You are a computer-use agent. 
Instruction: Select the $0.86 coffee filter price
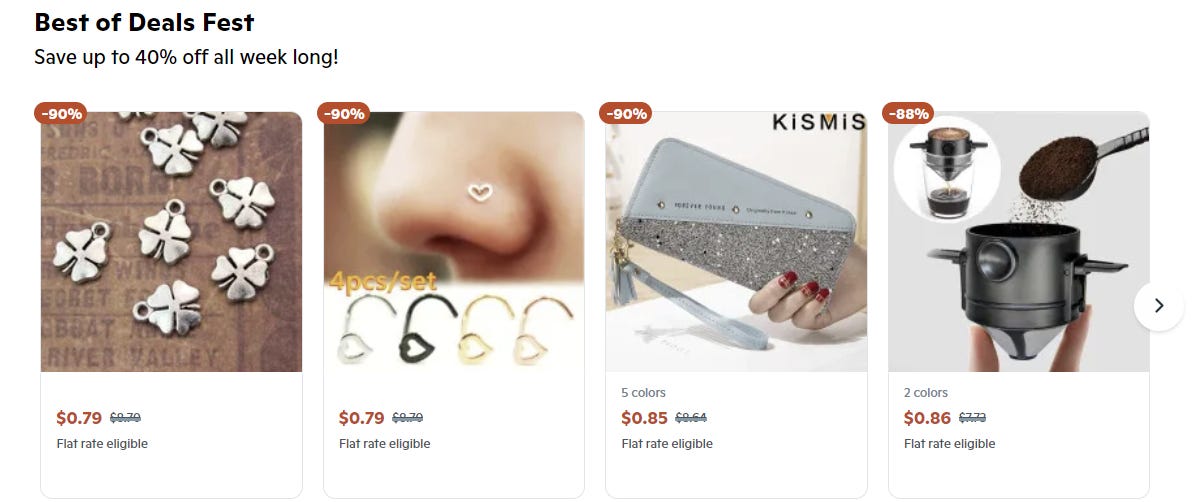(x=927, y=418)
